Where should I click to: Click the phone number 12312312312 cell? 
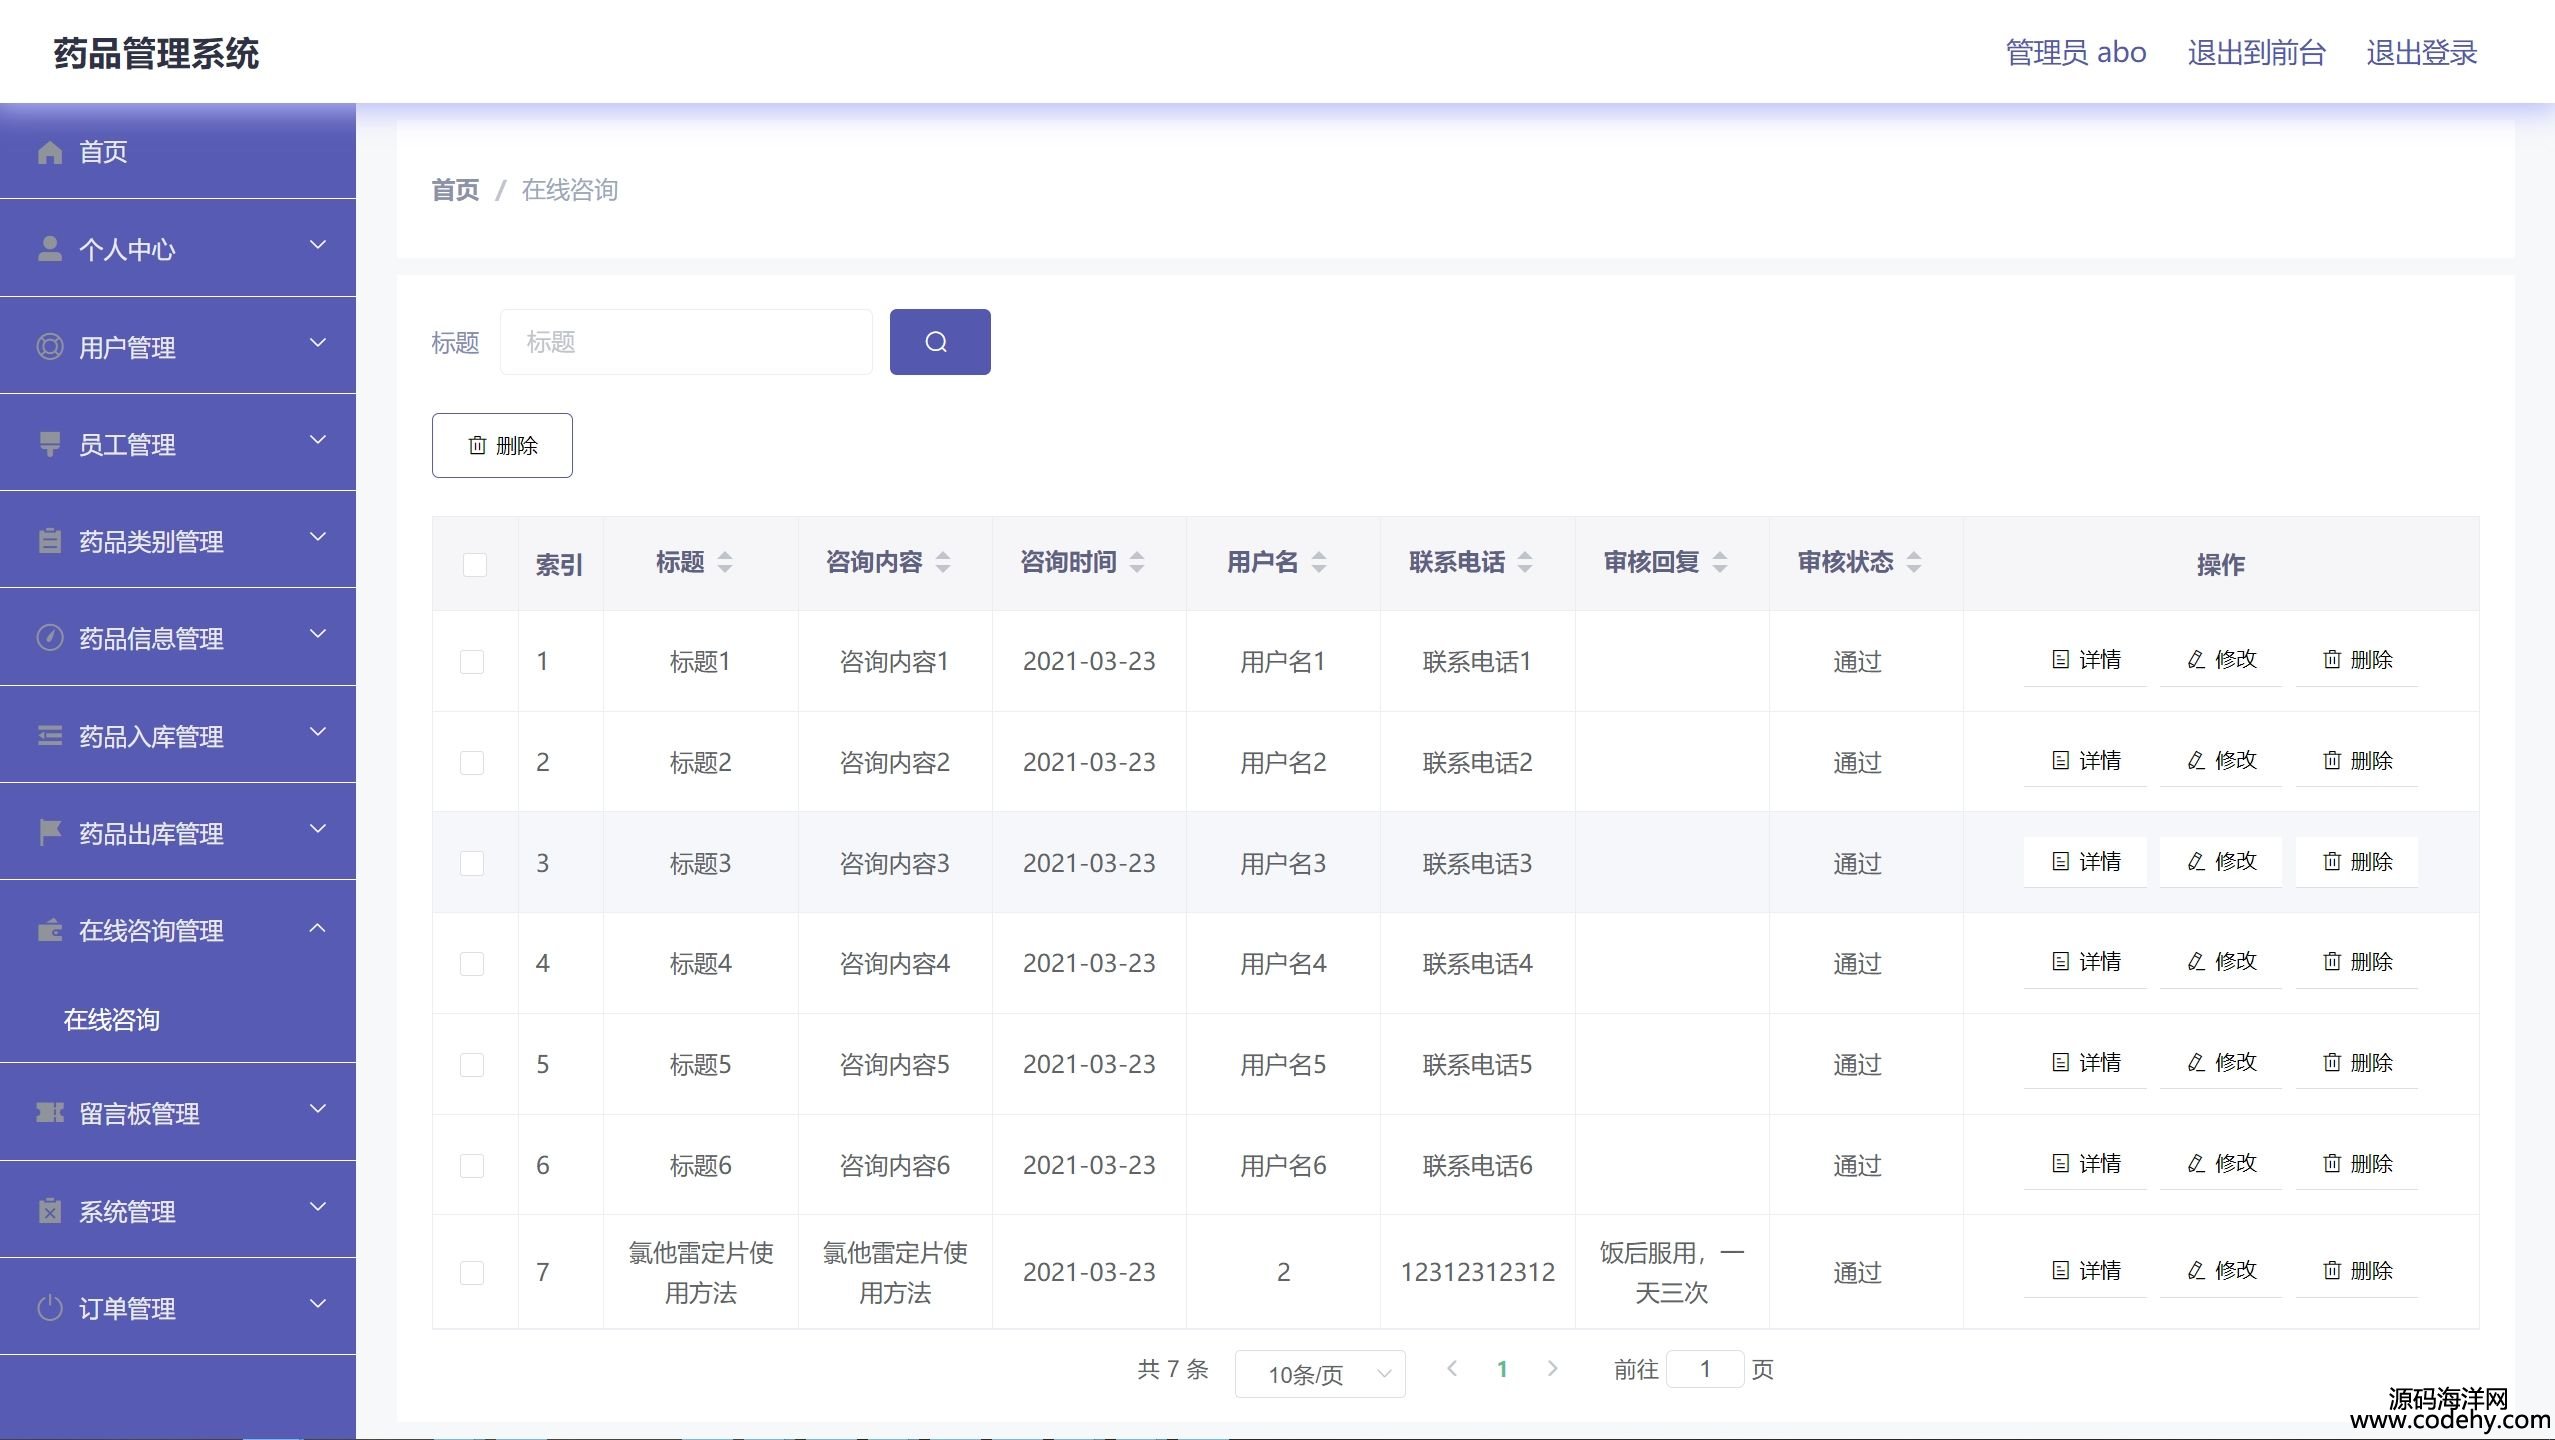point(1477,1273)
